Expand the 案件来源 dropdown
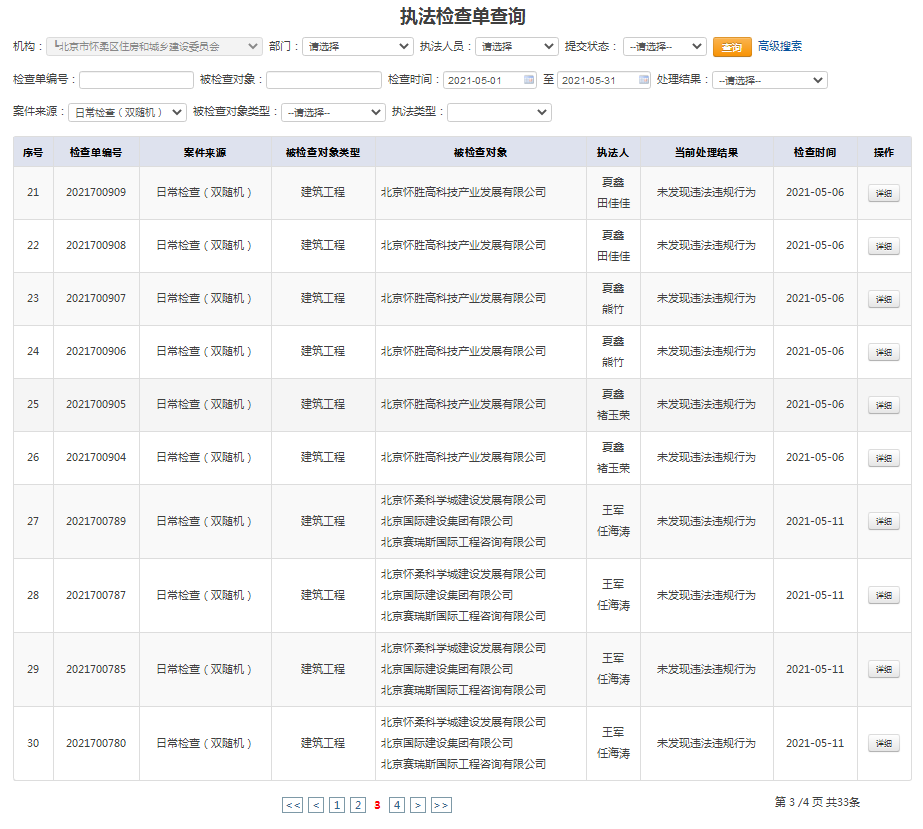The image size is (923, 829). [x=127, y=112]
